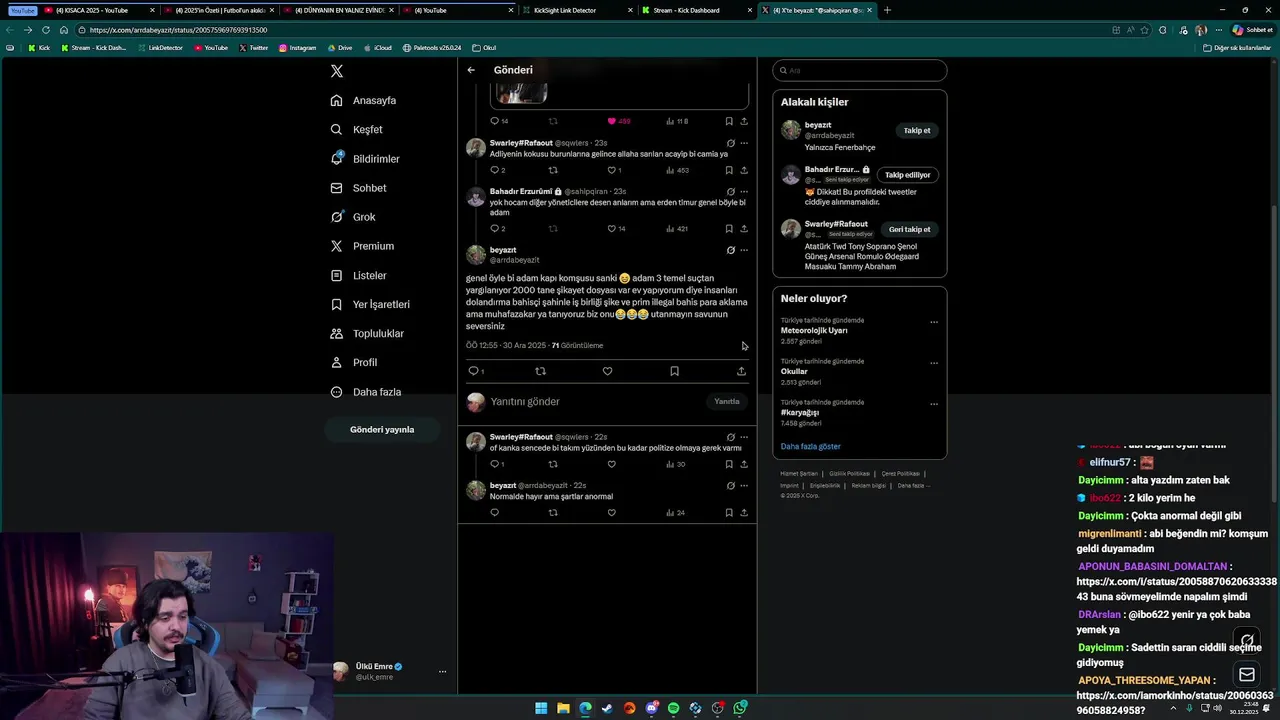The image size is (1280, 720).
Task: Click the browser address bar URL
Action: pyautogui.click(x=178, y=30)
